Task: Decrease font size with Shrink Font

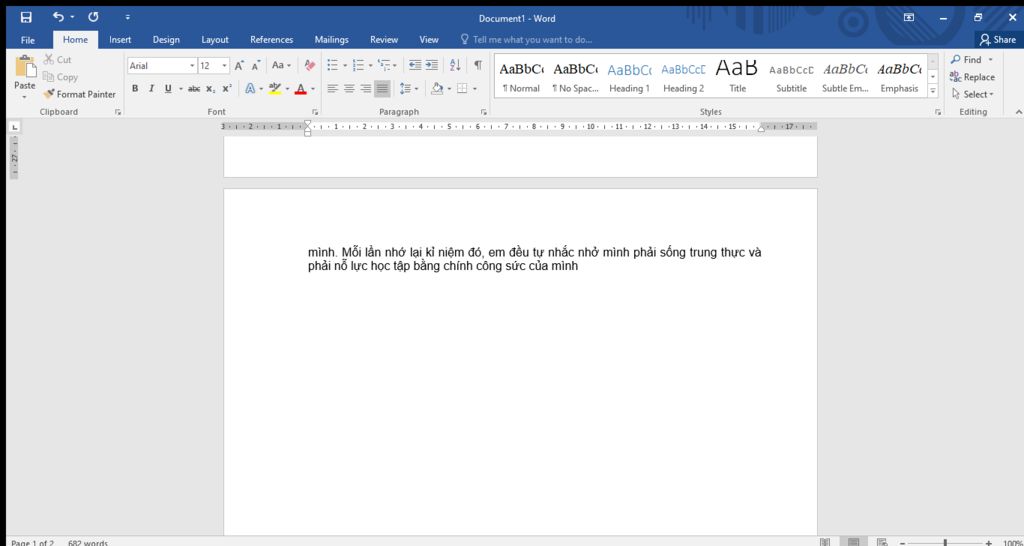Action: coord(256,66)
